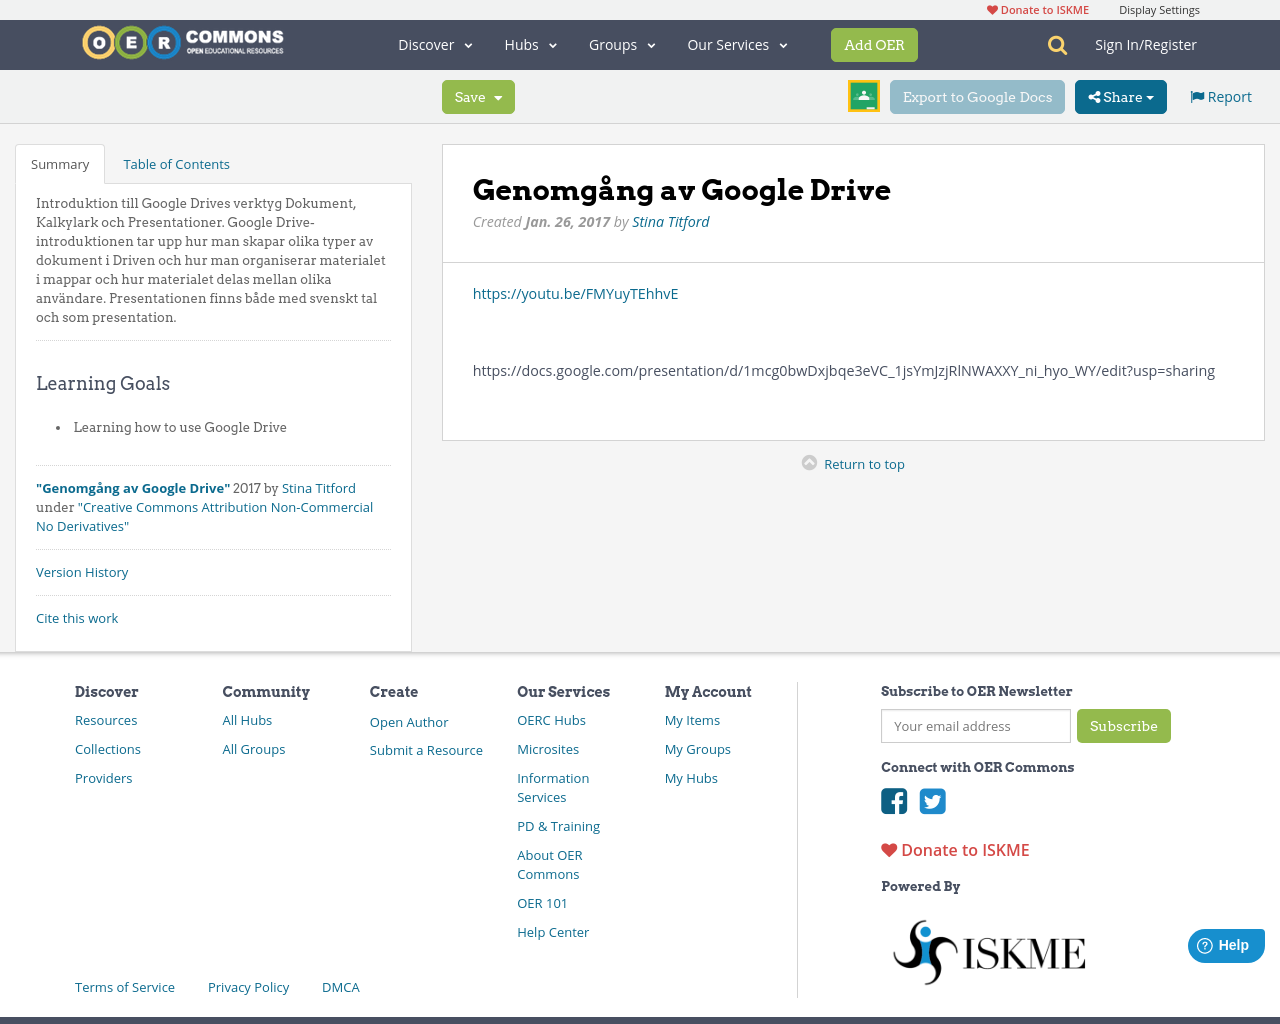This screenshot has height=1024, width=1280.
Task: Open Version History
Action: click(x=82, y=572)
